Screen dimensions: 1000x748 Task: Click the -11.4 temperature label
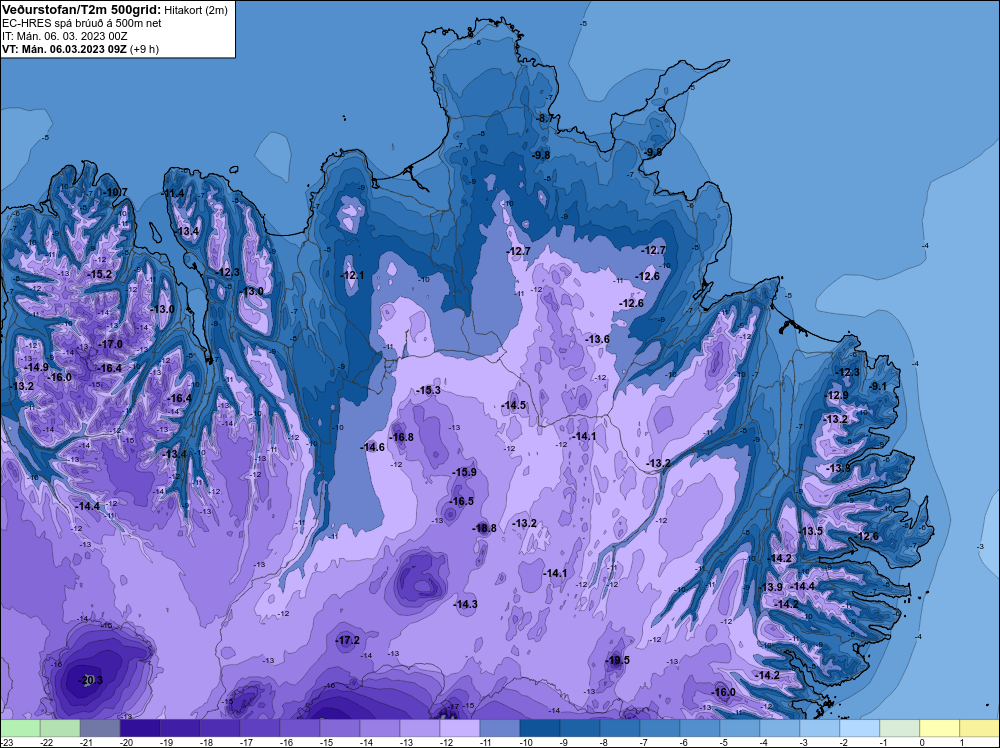pos(173,193)
